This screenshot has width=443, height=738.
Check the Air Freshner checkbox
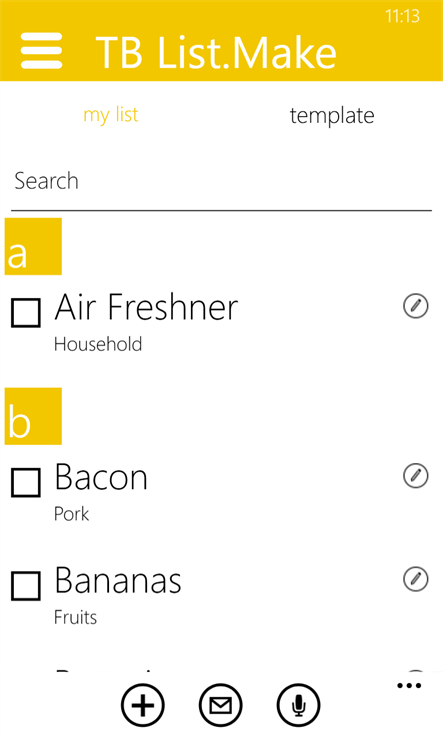click(26, 313)
